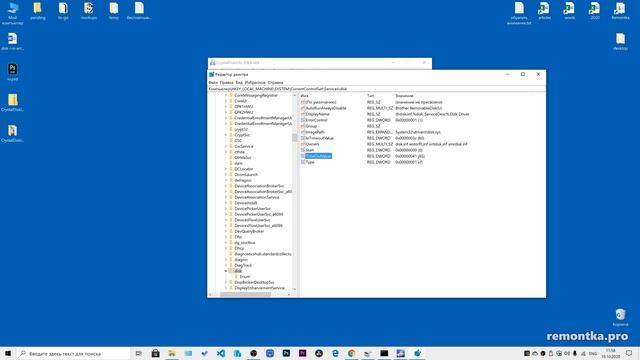This screenshot has width=640, height=360.
Task: Click the icon of the DisplayName value
Action: coord(303,114)
